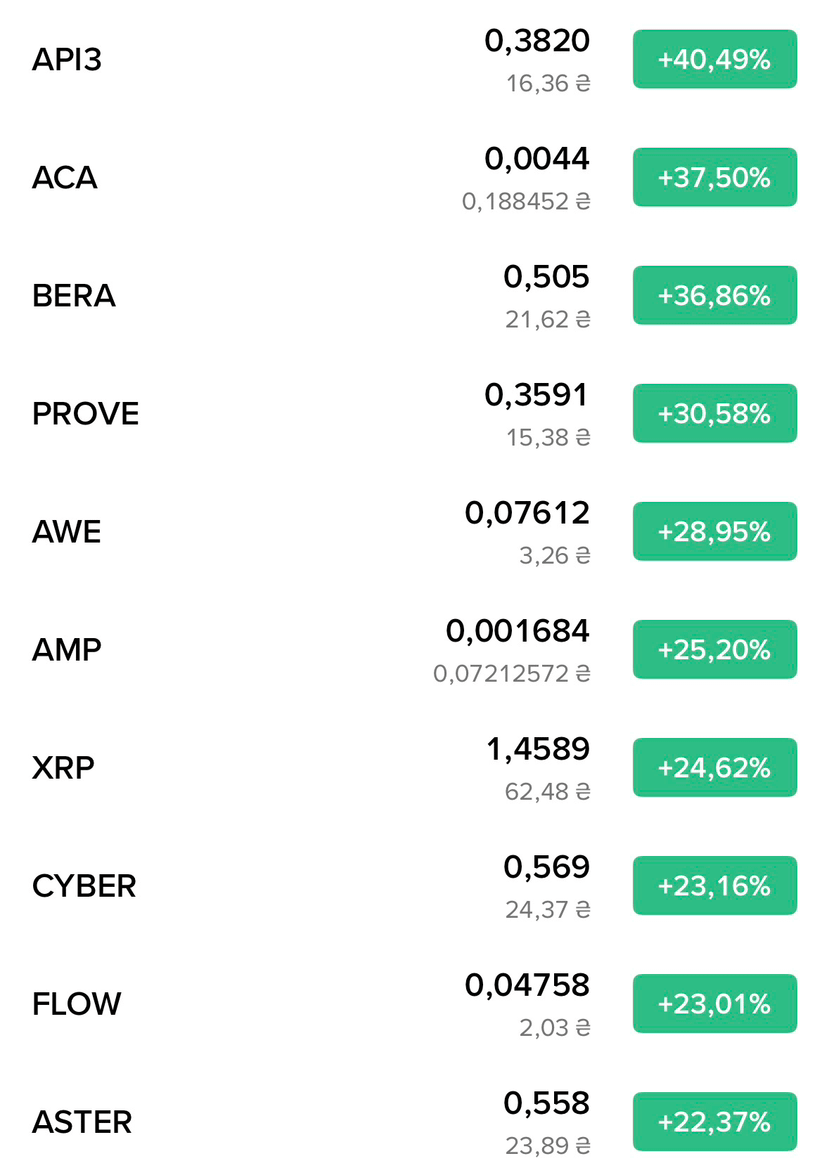This screenshot has width=829, height=1175.
Task: Tap the +25,20% green badge
Action: click(x=714, y=649)
